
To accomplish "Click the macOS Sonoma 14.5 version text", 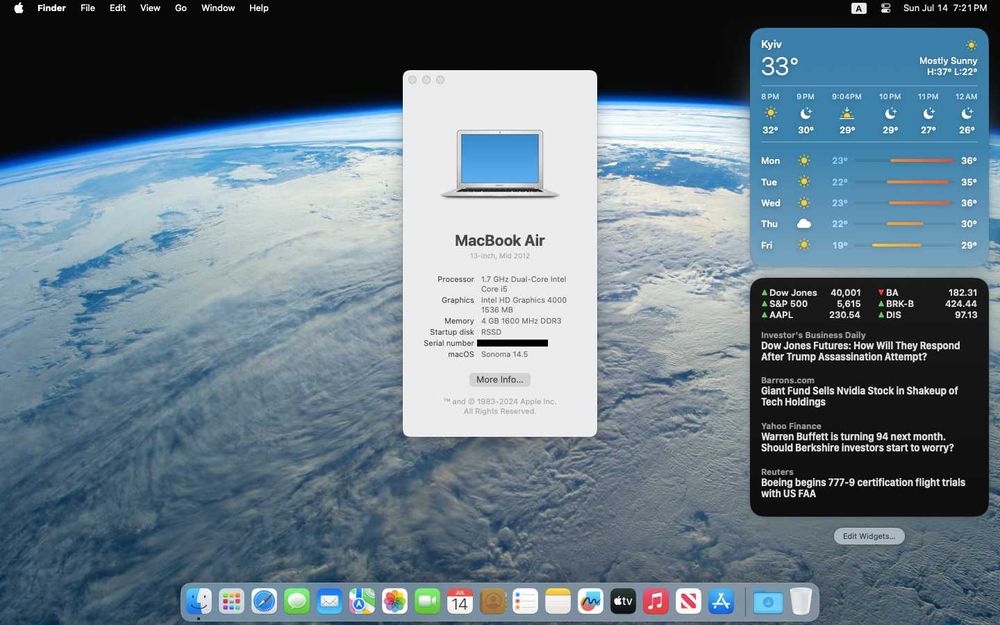I will point(504,354).
